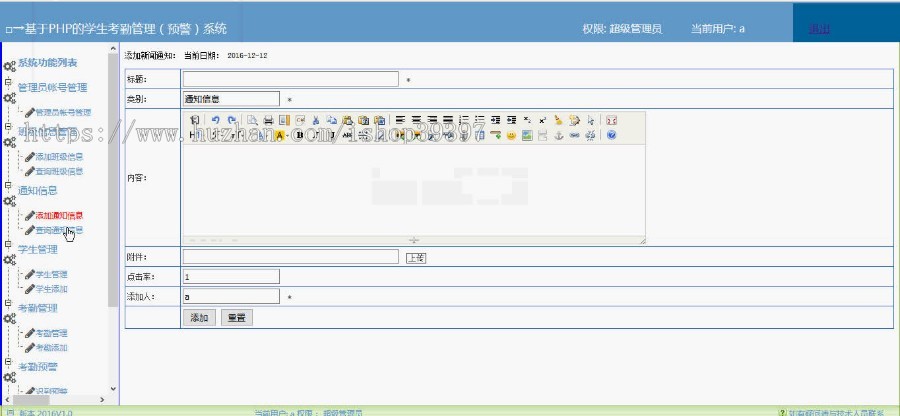Image resolution: width=900 pixels, height=416 pixels.
Task: Collapse the 通知信息 tree node
Action: coord(8,186)
